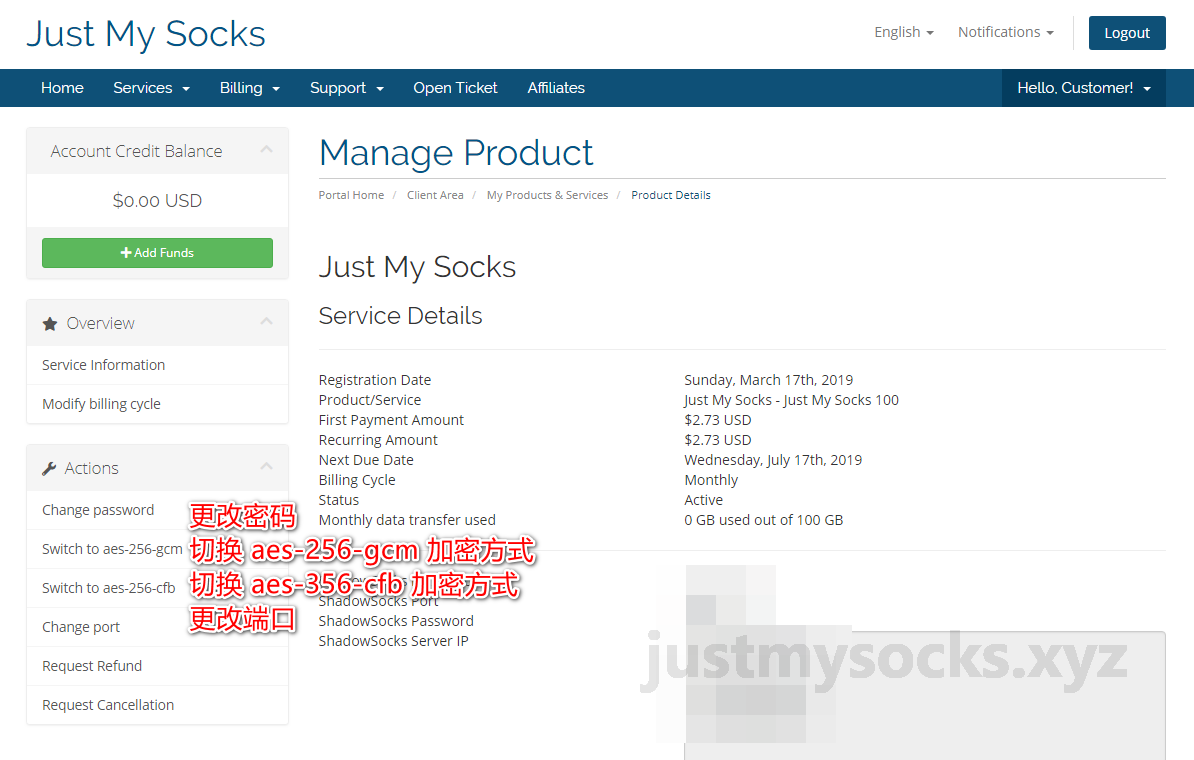Open the English language dropdown

coord(903,32)
